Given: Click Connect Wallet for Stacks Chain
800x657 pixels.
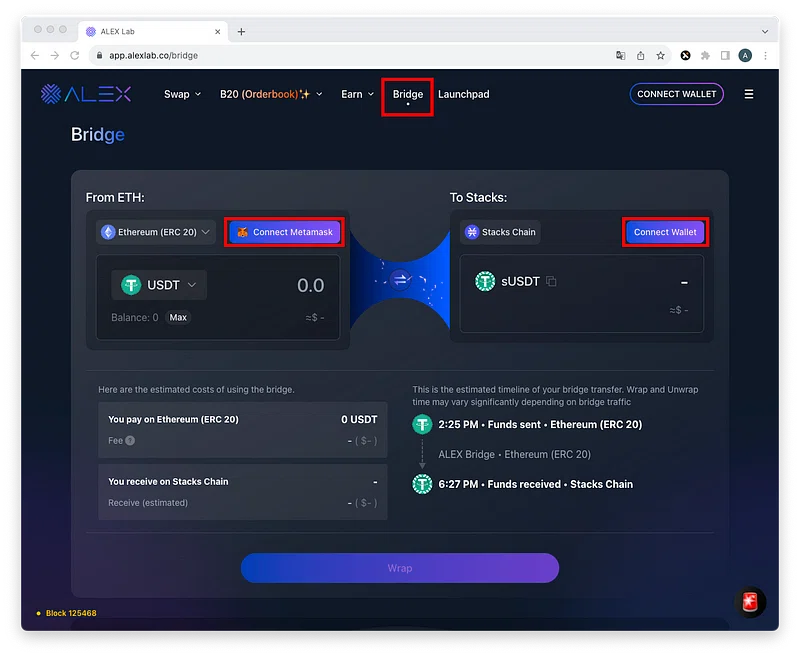Looking at the screenshot, I should [665, 232].
